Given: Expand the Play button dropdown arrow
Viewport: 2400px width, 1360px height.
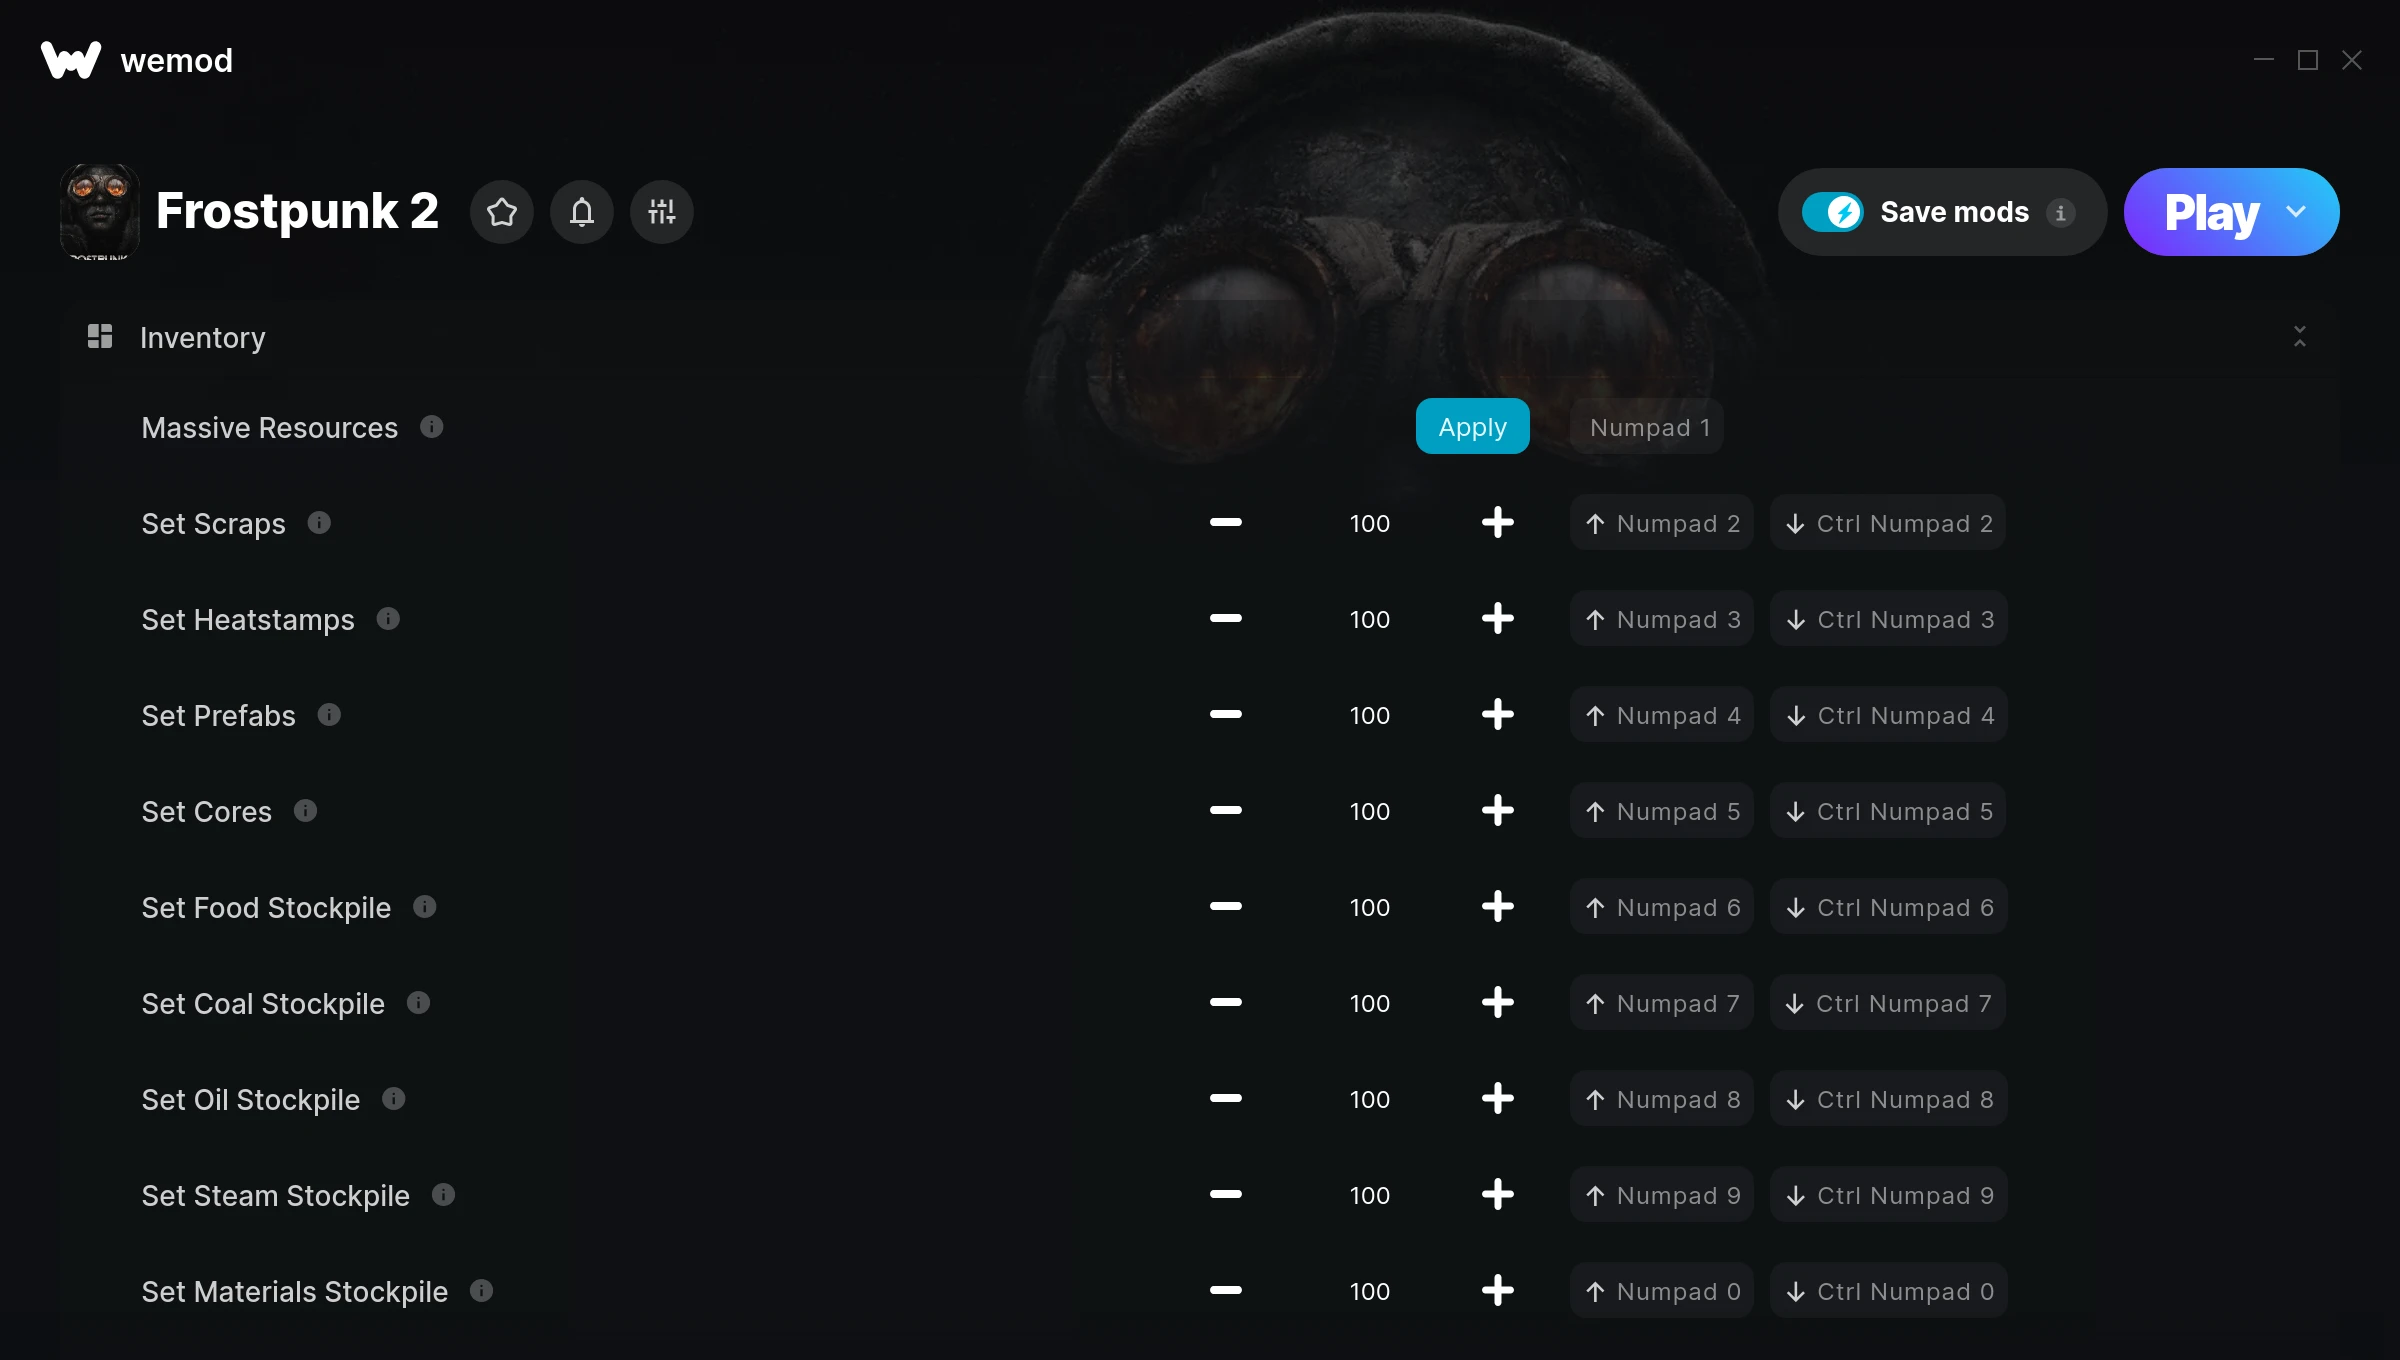Looking at the screenshot, I should [2296, 212].
